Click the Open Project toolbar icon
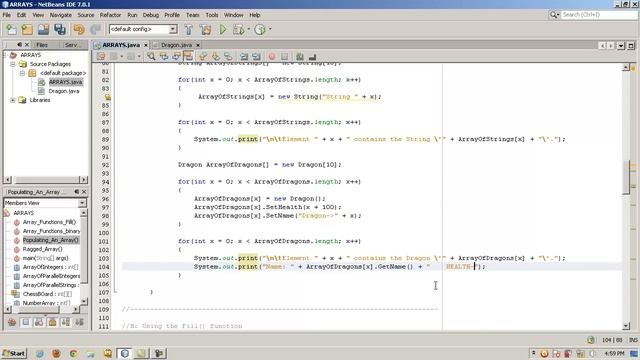 click(43, 29)
